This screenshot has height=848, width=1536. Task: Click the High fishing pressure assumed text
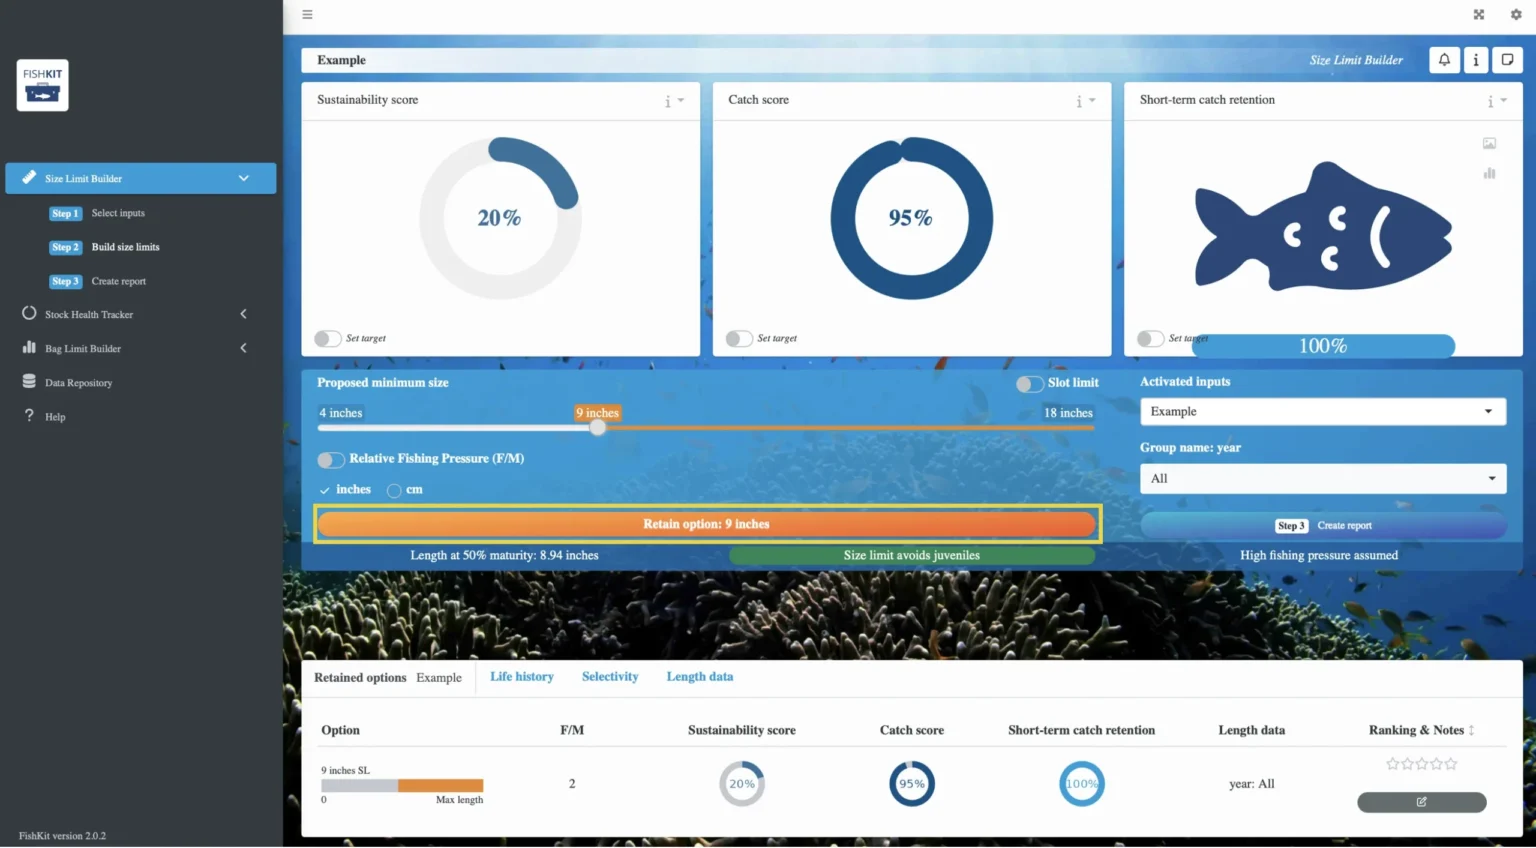tap(1319, 556)
